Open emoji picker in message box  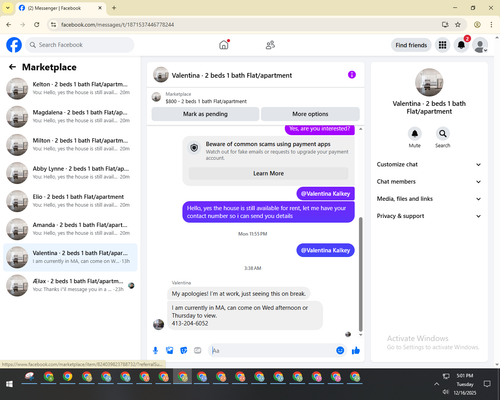click(x=340, y=350)
